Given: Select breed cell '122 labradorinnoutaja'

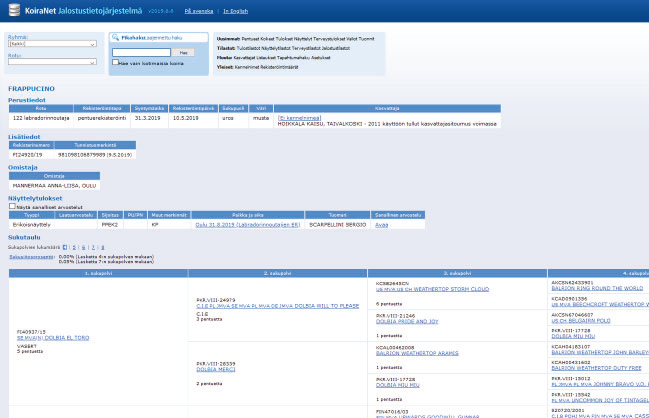Looking at the screenshot, I should [x=41, y=118].
